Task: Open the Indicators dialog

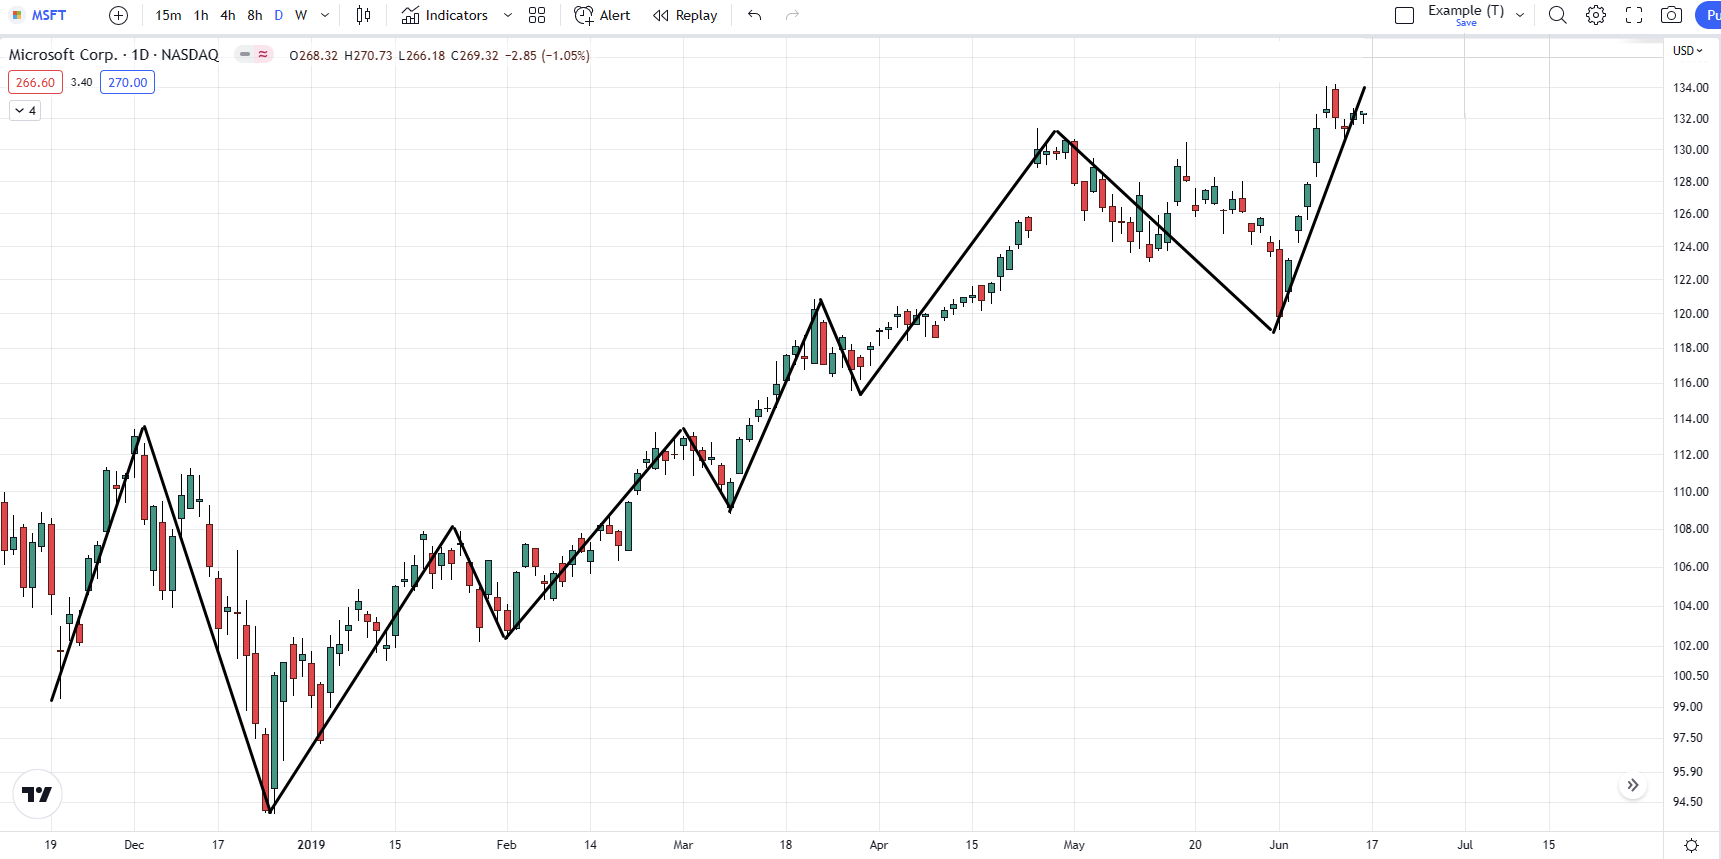Action: pyautogui.click(x=445, y=15)
